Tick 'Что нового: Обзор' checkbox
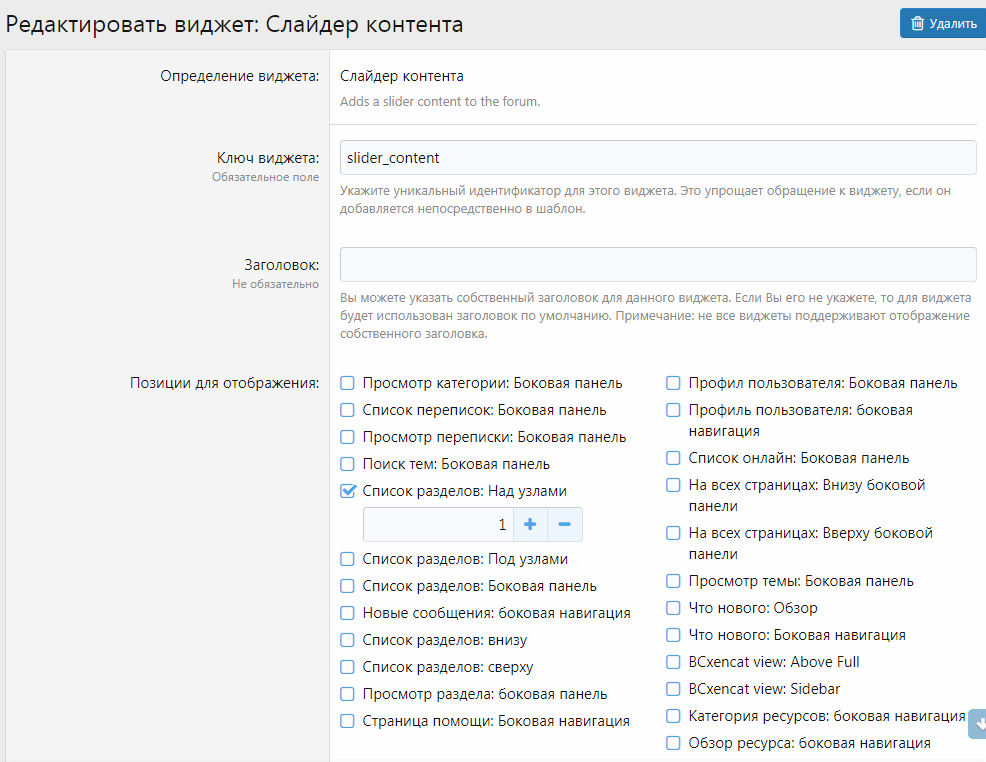Screen dimensions: 986x762 (674, 608)
